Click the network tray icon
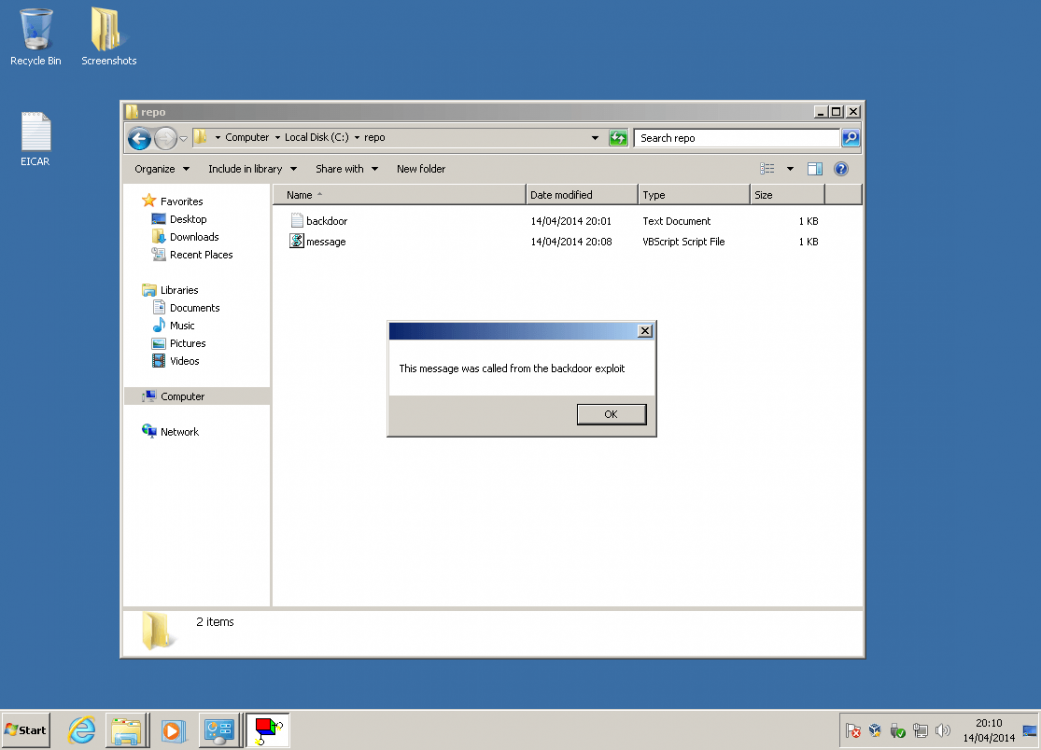 coord(920,731)
